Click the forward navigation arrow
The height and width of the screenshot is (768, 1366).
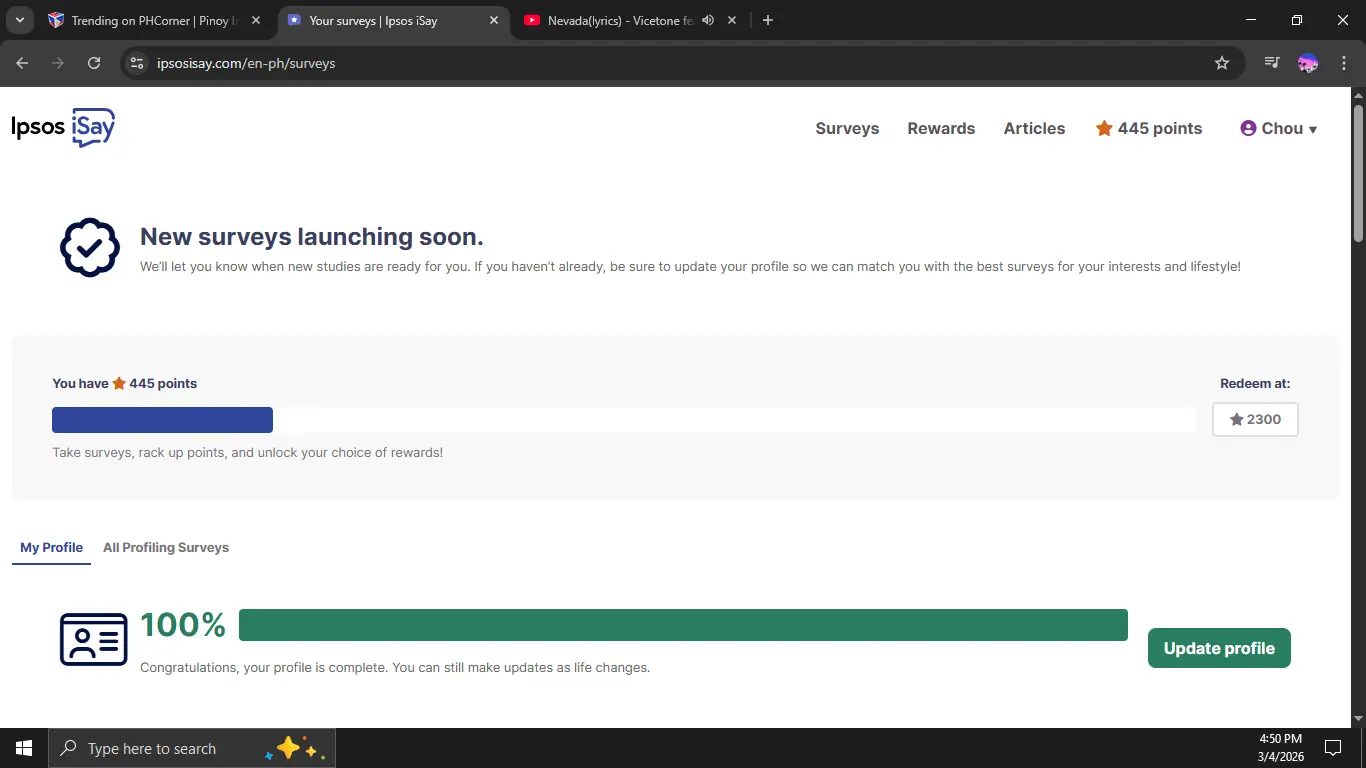pos(58,63)
